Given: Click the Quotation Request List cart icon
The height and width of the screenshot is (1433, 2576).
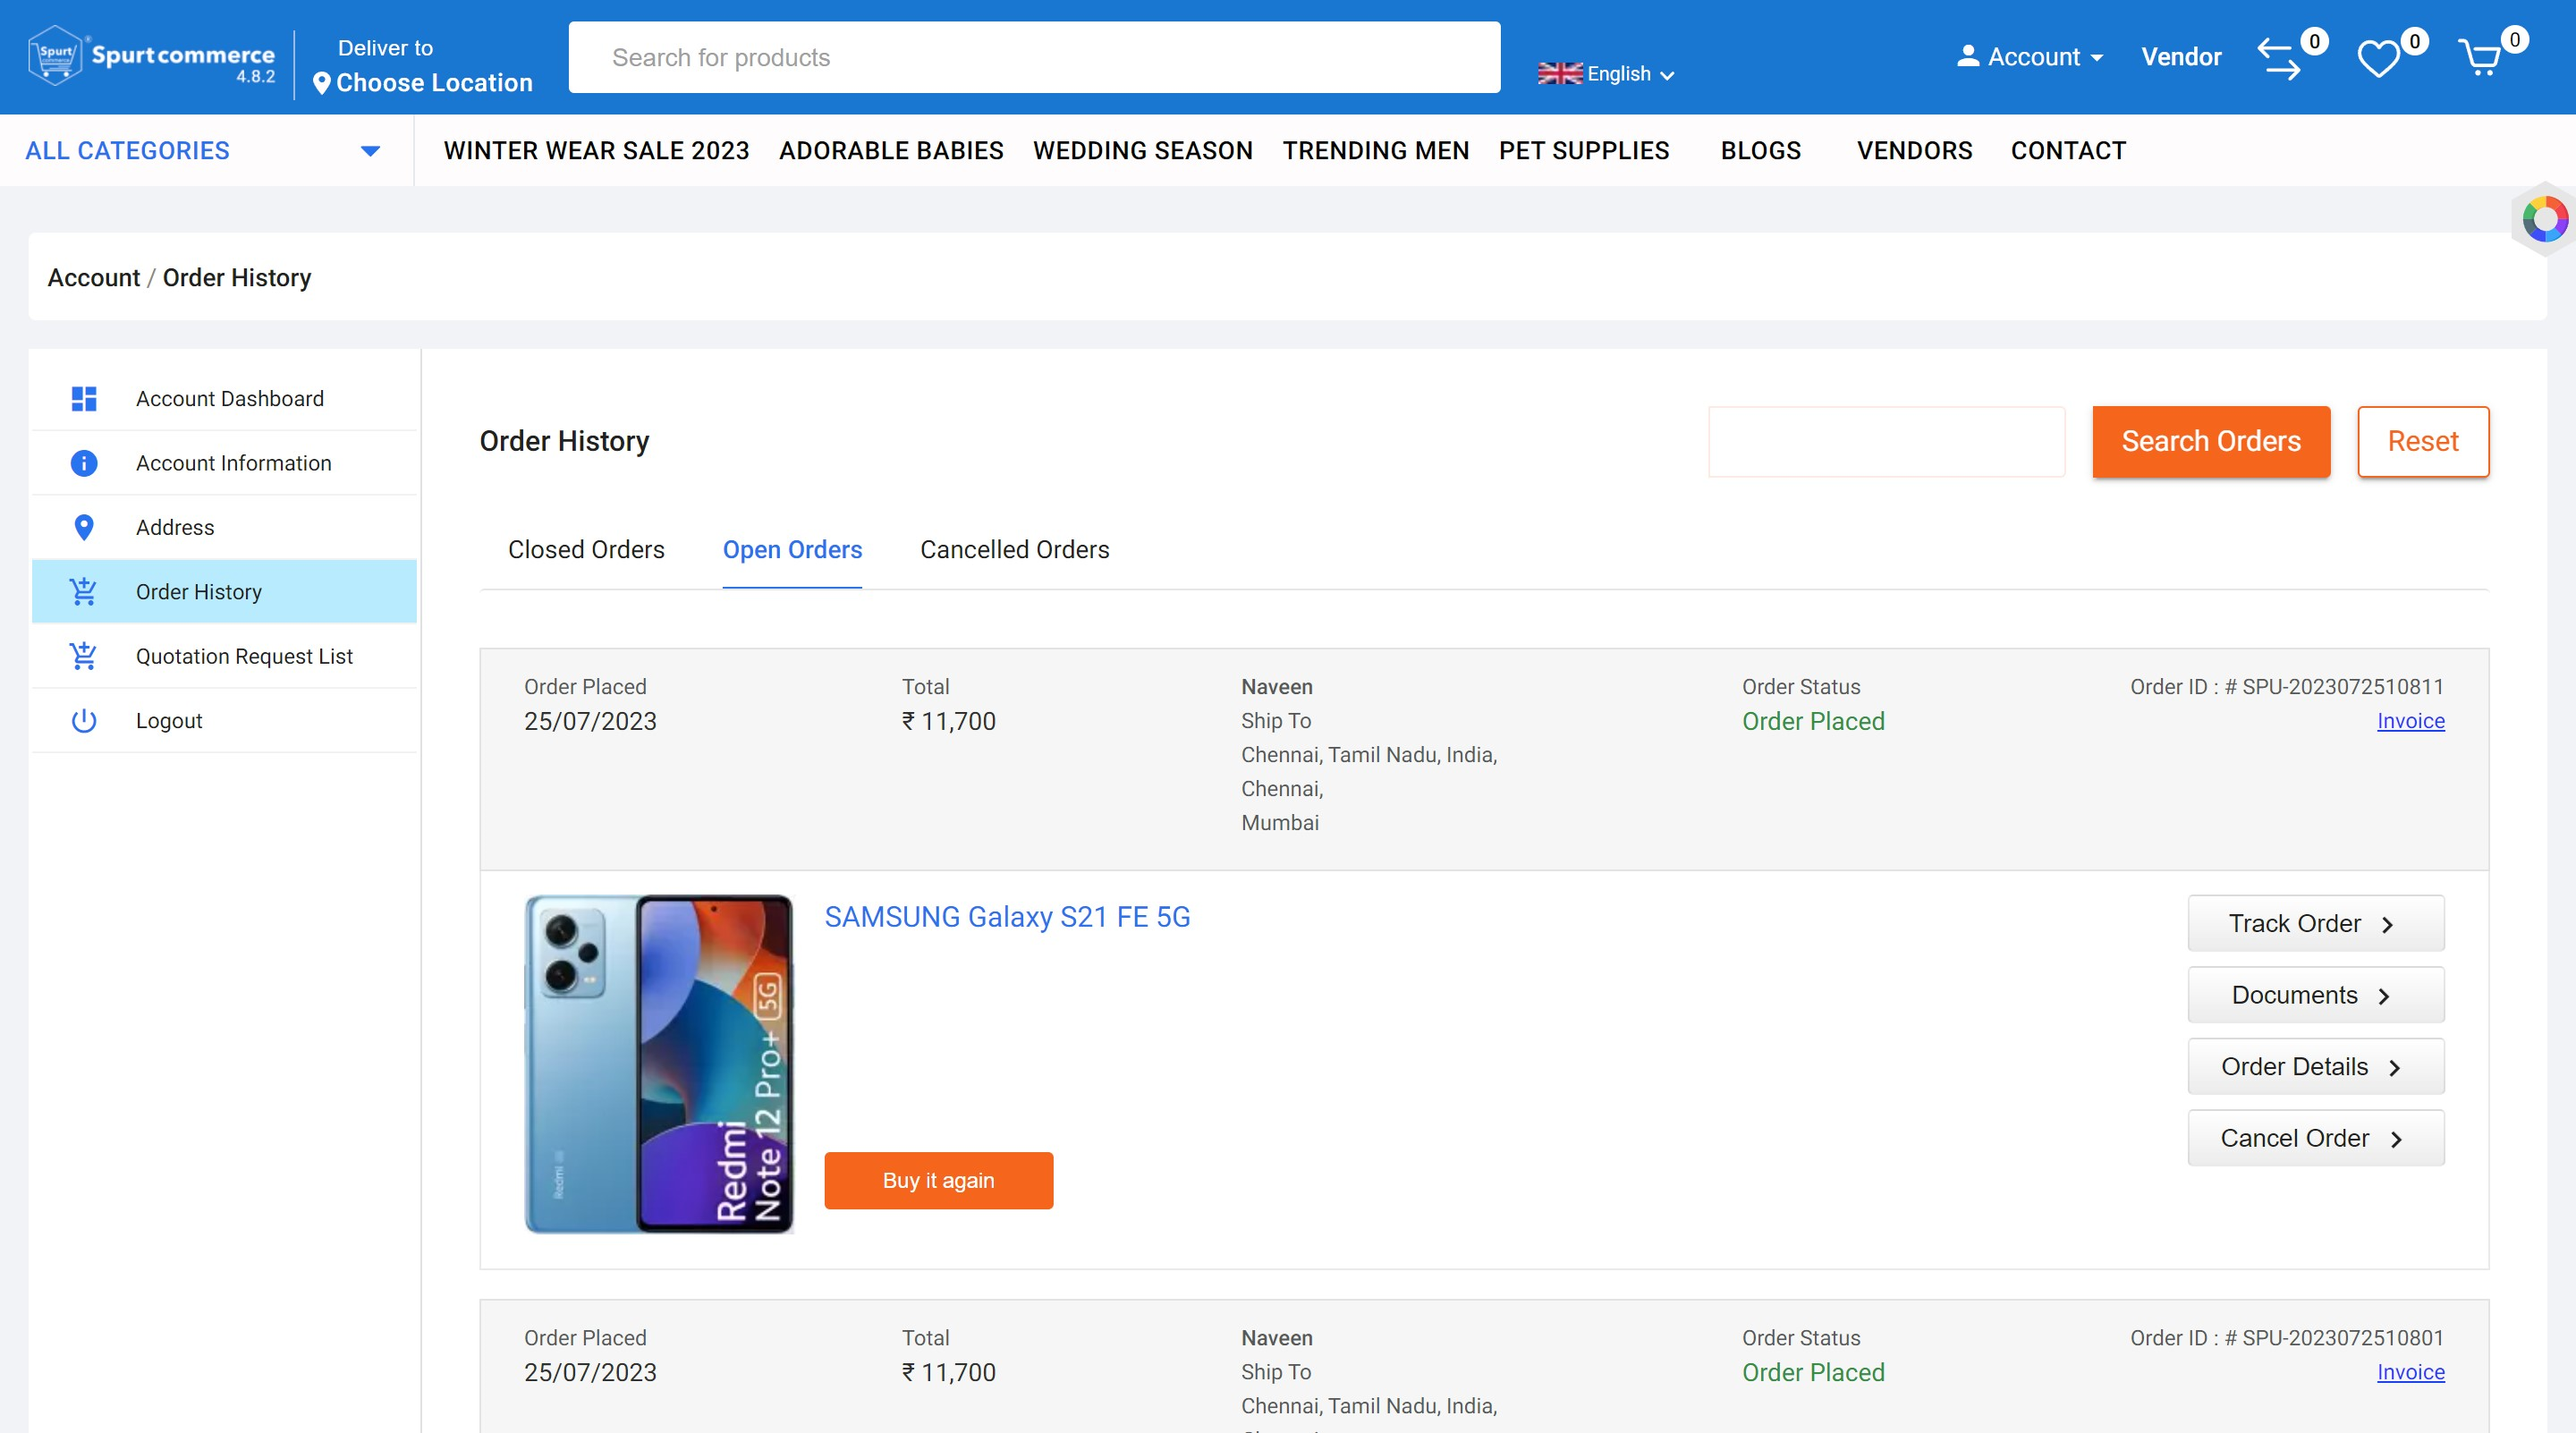Looking at the screenshot, I should [x=84, y=656].
